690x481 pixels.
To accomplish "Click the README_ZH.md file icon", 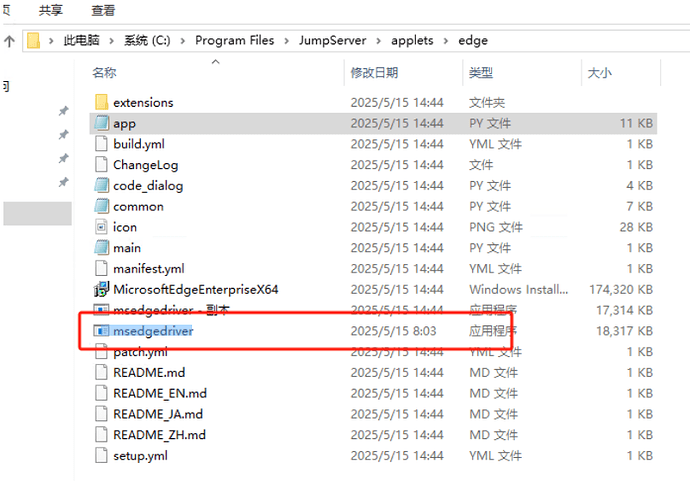I will click(x=101, y=434).
